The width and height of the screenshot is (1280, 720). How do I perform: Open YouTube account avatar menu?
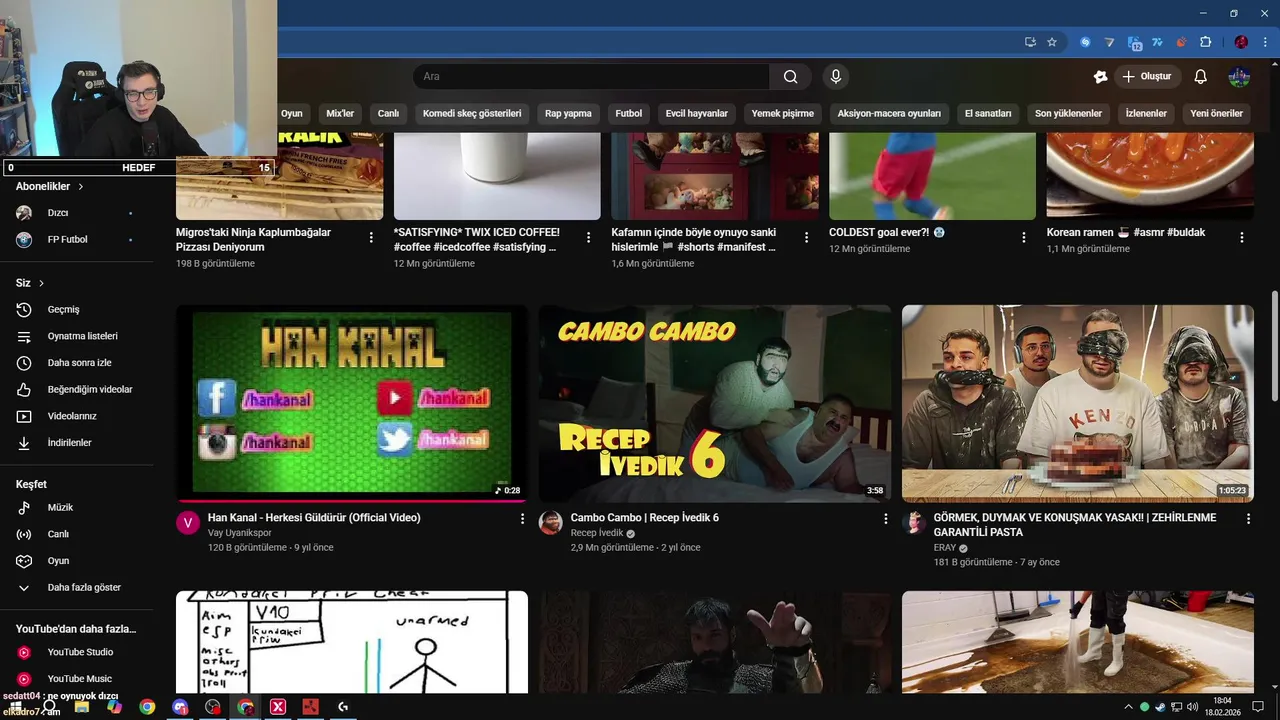1239,77
